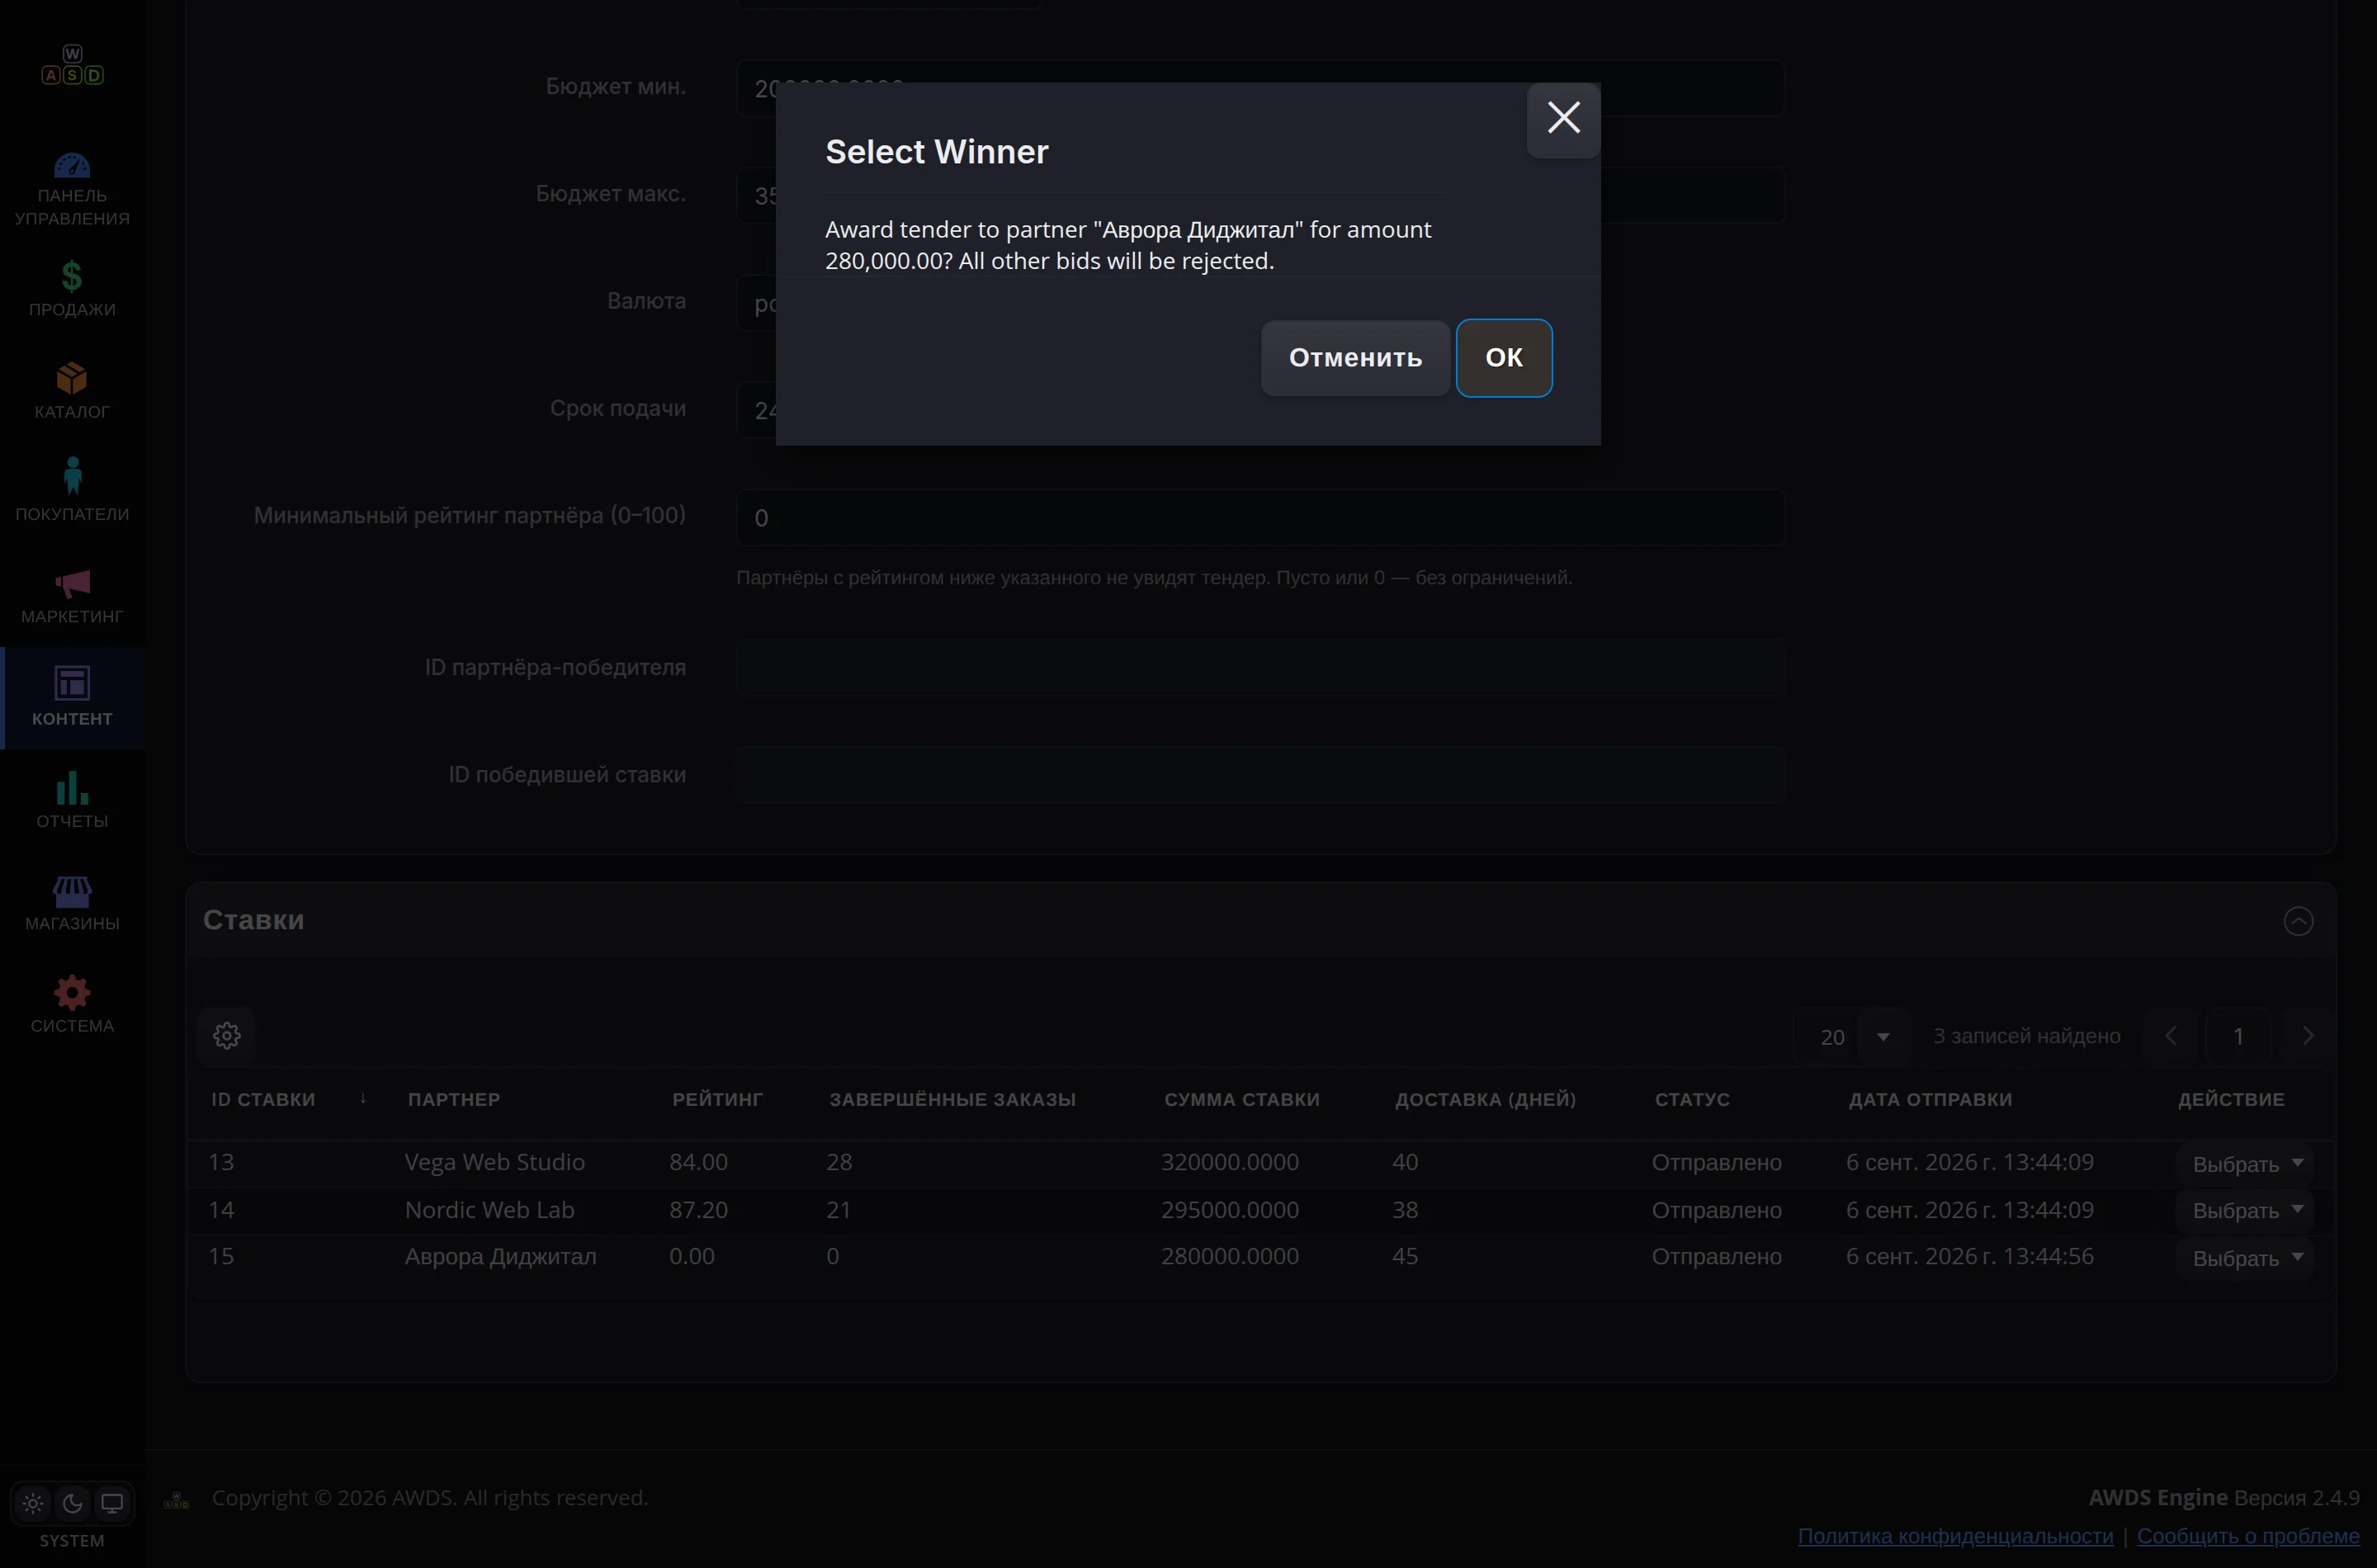Viewport: 2377px width, 1568px height.
Task: Open Покупатели customers section
Action: [72, 491]
